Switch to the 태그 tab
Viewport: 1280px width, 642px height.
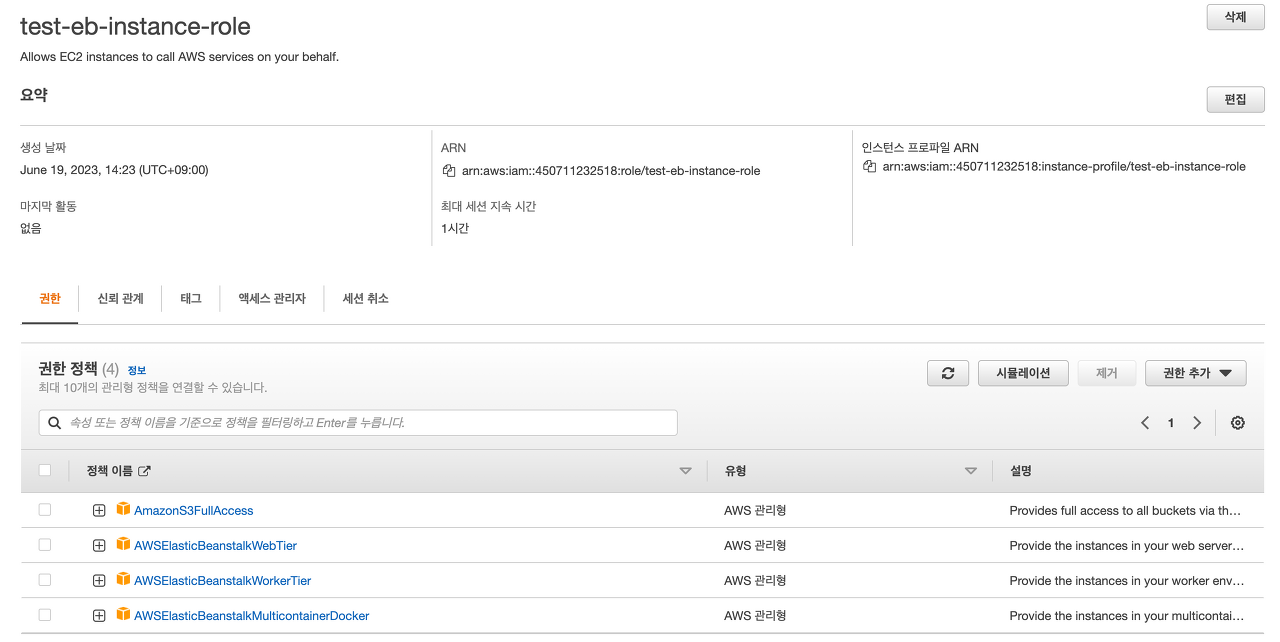click(190, 298)
